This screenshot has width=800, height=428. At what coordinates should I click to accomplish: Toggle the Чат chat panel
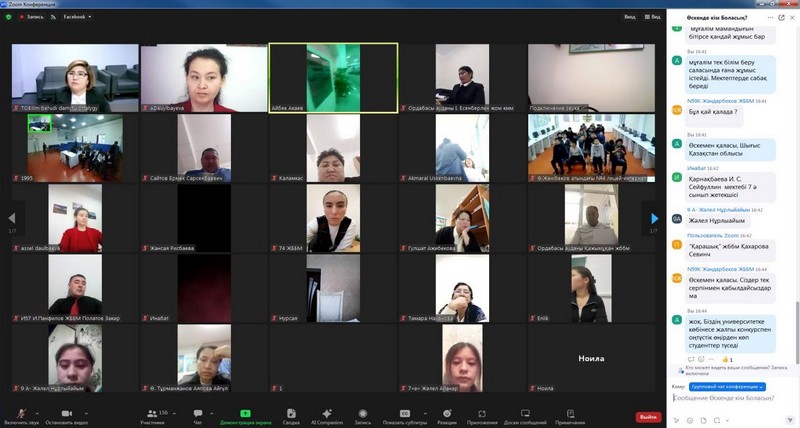[198, 416]
